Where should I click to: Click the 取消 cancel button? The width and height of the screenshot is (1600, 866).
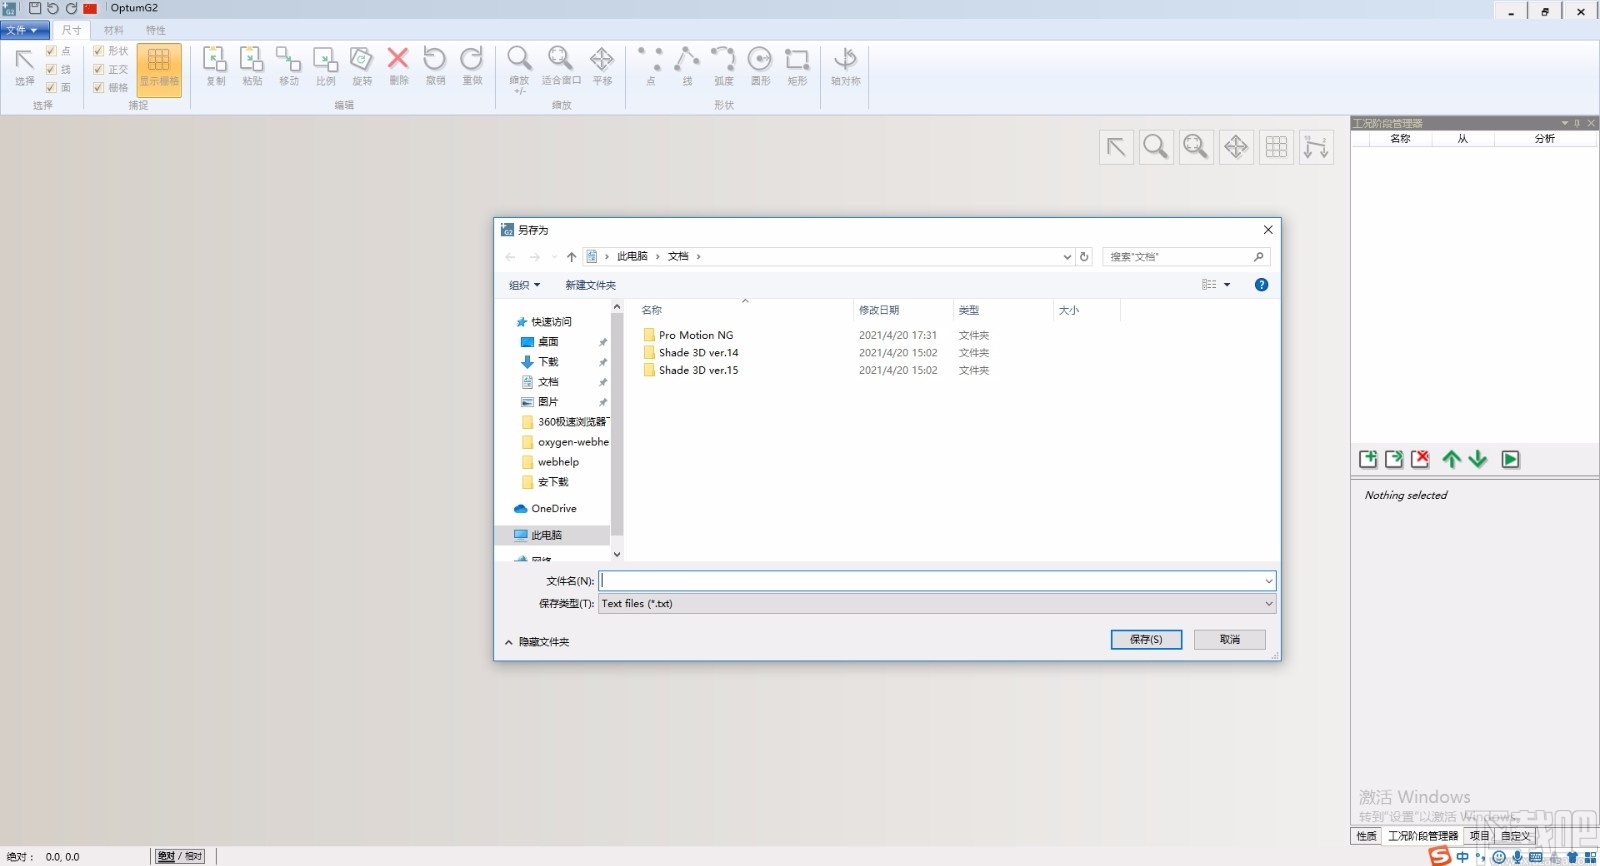[x=1230, y=640]
